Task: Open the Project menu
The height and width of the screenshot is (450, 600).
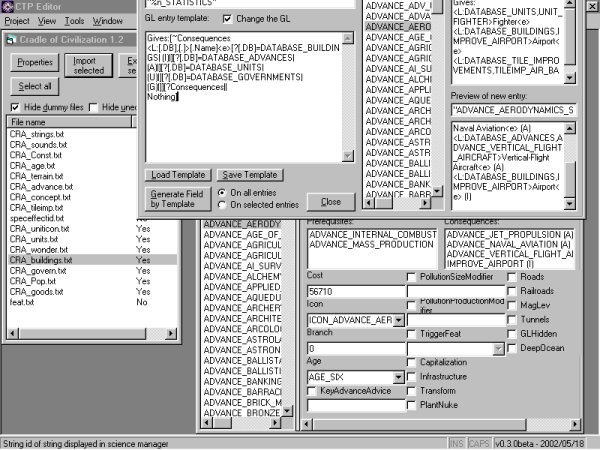Action: click(17, 20)
